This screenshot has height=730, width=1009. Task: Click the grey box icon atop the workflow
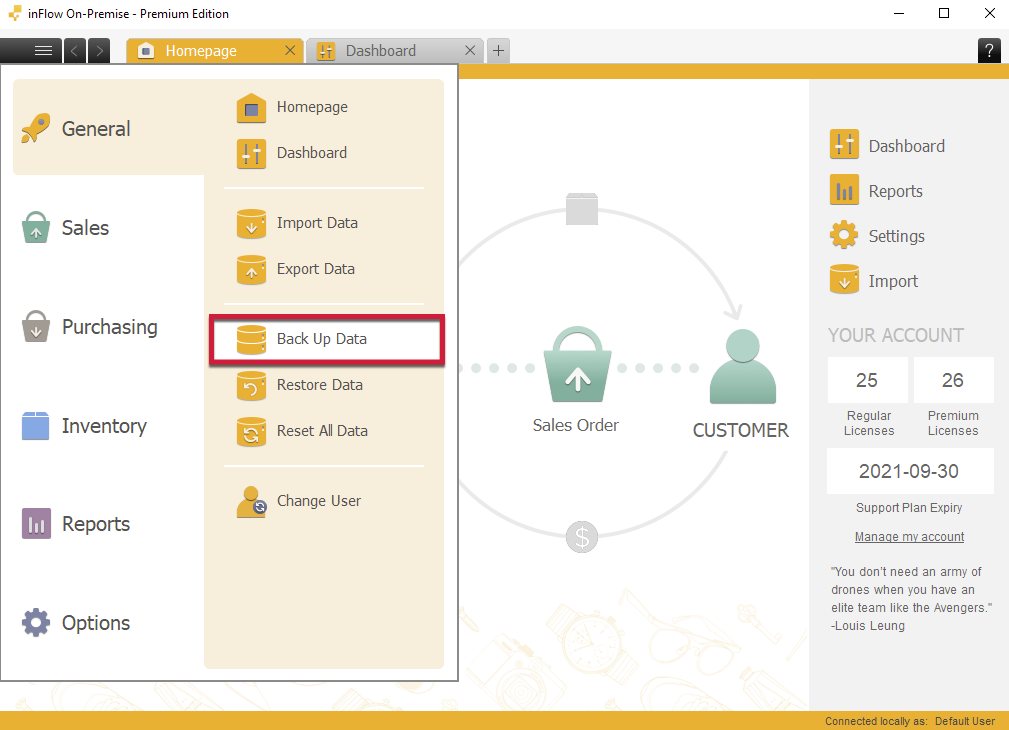(582, 209)
